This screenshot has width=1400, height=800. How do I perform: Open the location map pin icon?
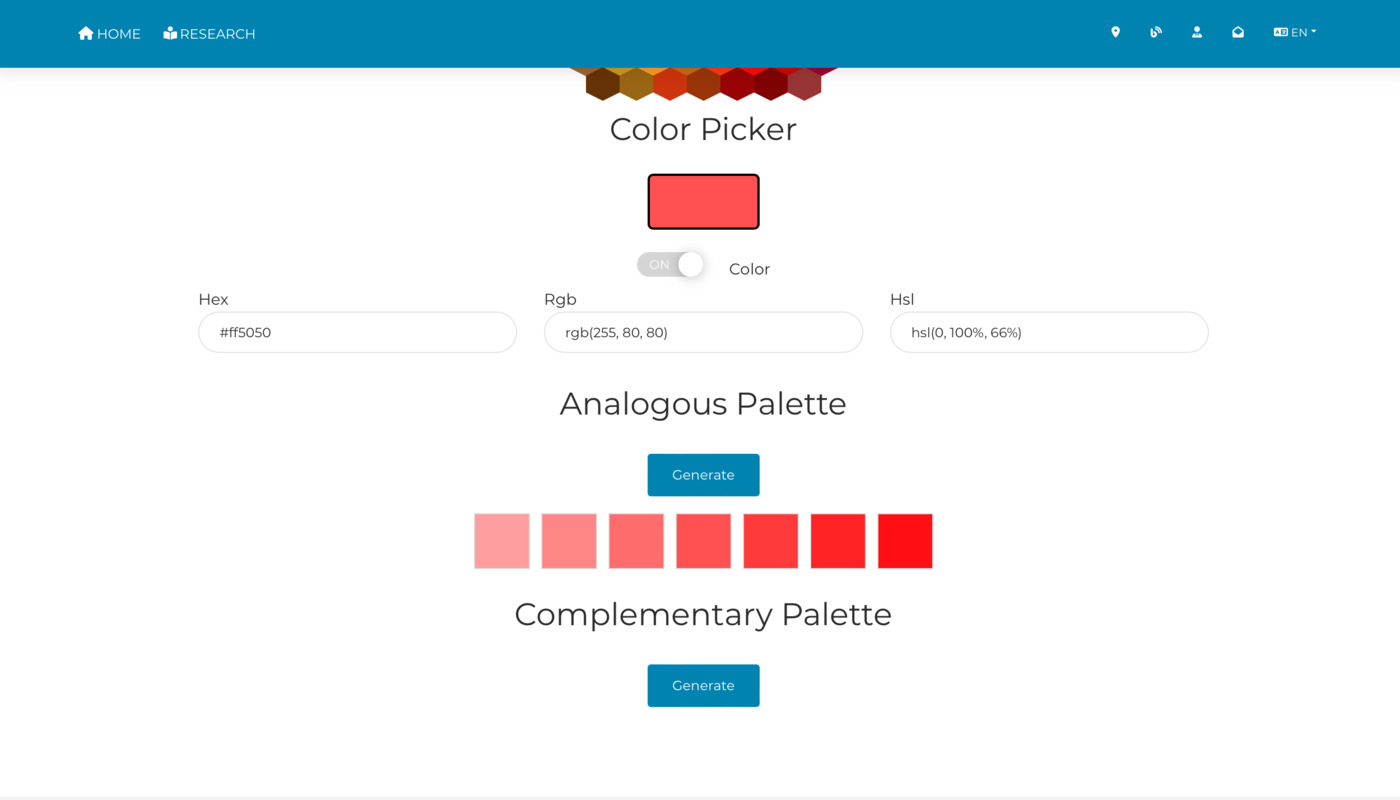(x=1115, y=33)
